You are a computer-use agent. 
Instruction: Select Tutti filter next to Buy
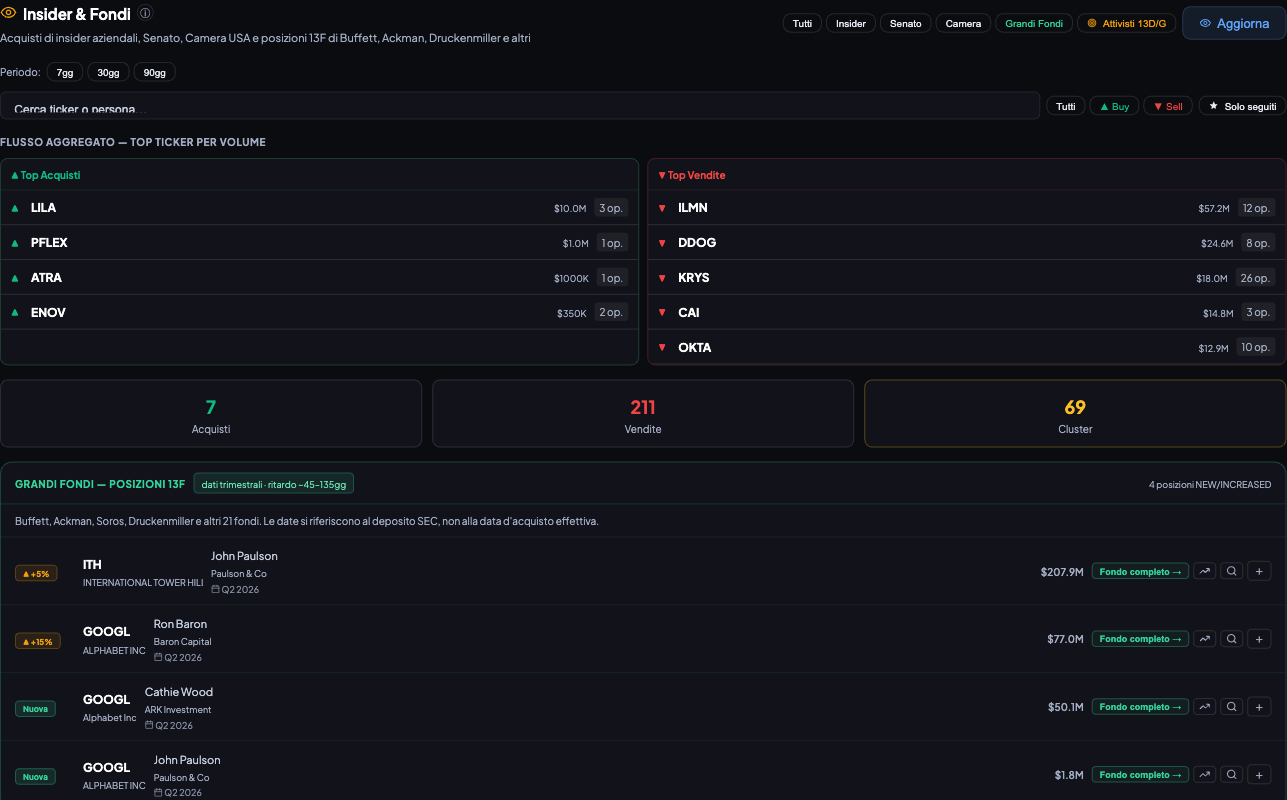pos(1066,106)
